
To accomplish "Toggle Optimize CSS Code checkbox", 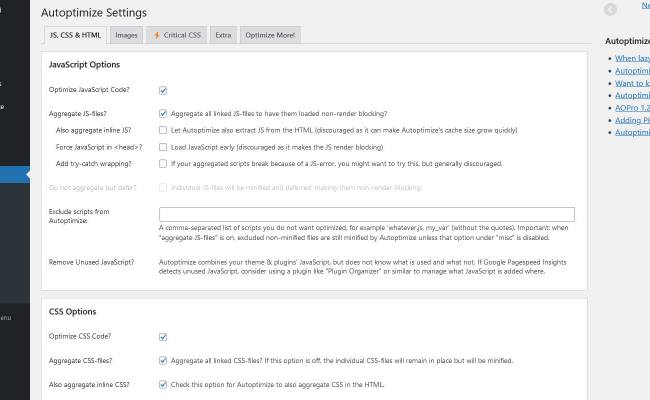I will (x=163, y=337).
